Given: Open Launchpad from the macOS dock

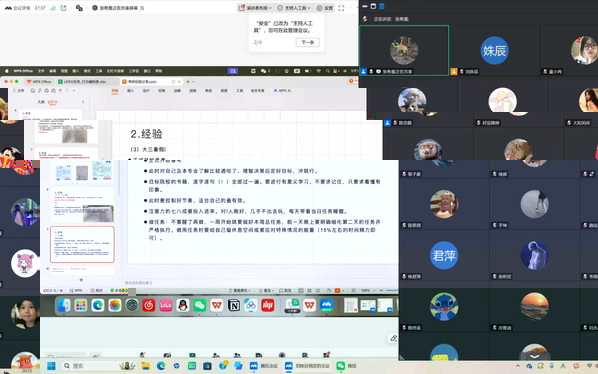Looking at the screenshot, I should click(80, 305).
